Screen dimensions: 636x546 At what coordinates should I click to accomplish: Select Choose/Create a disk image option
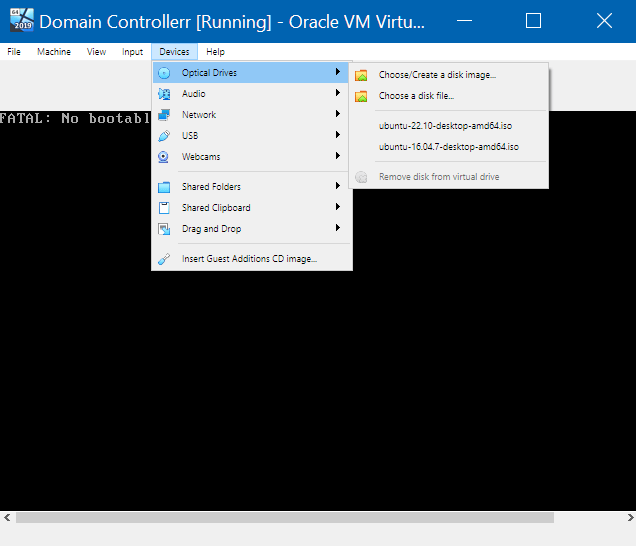coord(449,75)
